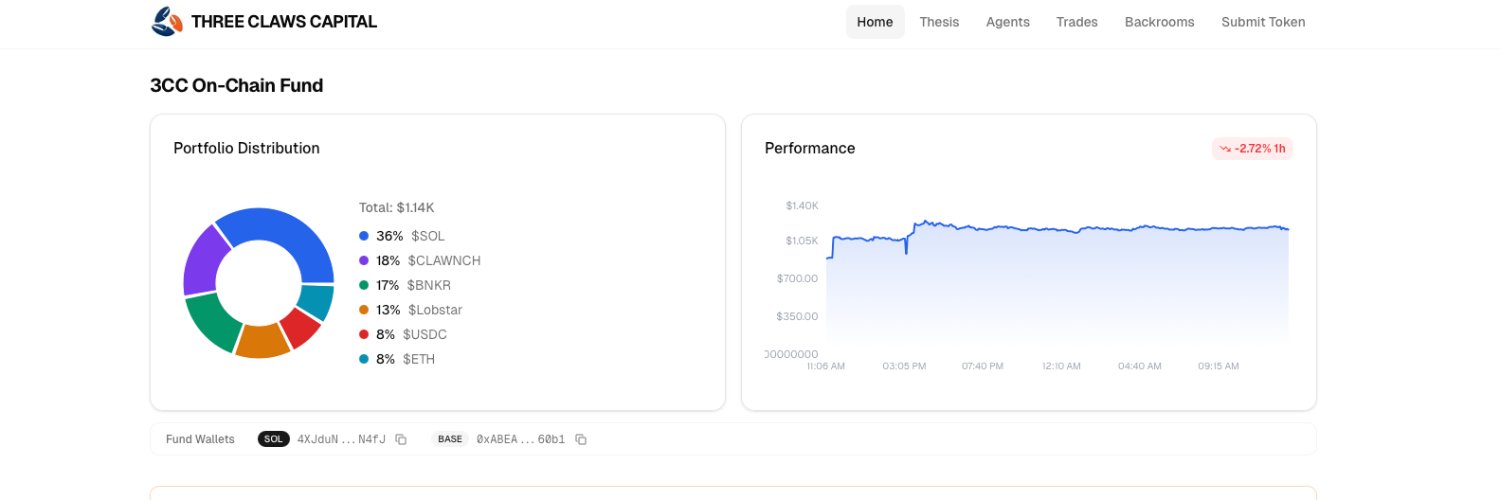Open the Home nav tab
This screenshot has width=1500, height=500.
[875, 22]
